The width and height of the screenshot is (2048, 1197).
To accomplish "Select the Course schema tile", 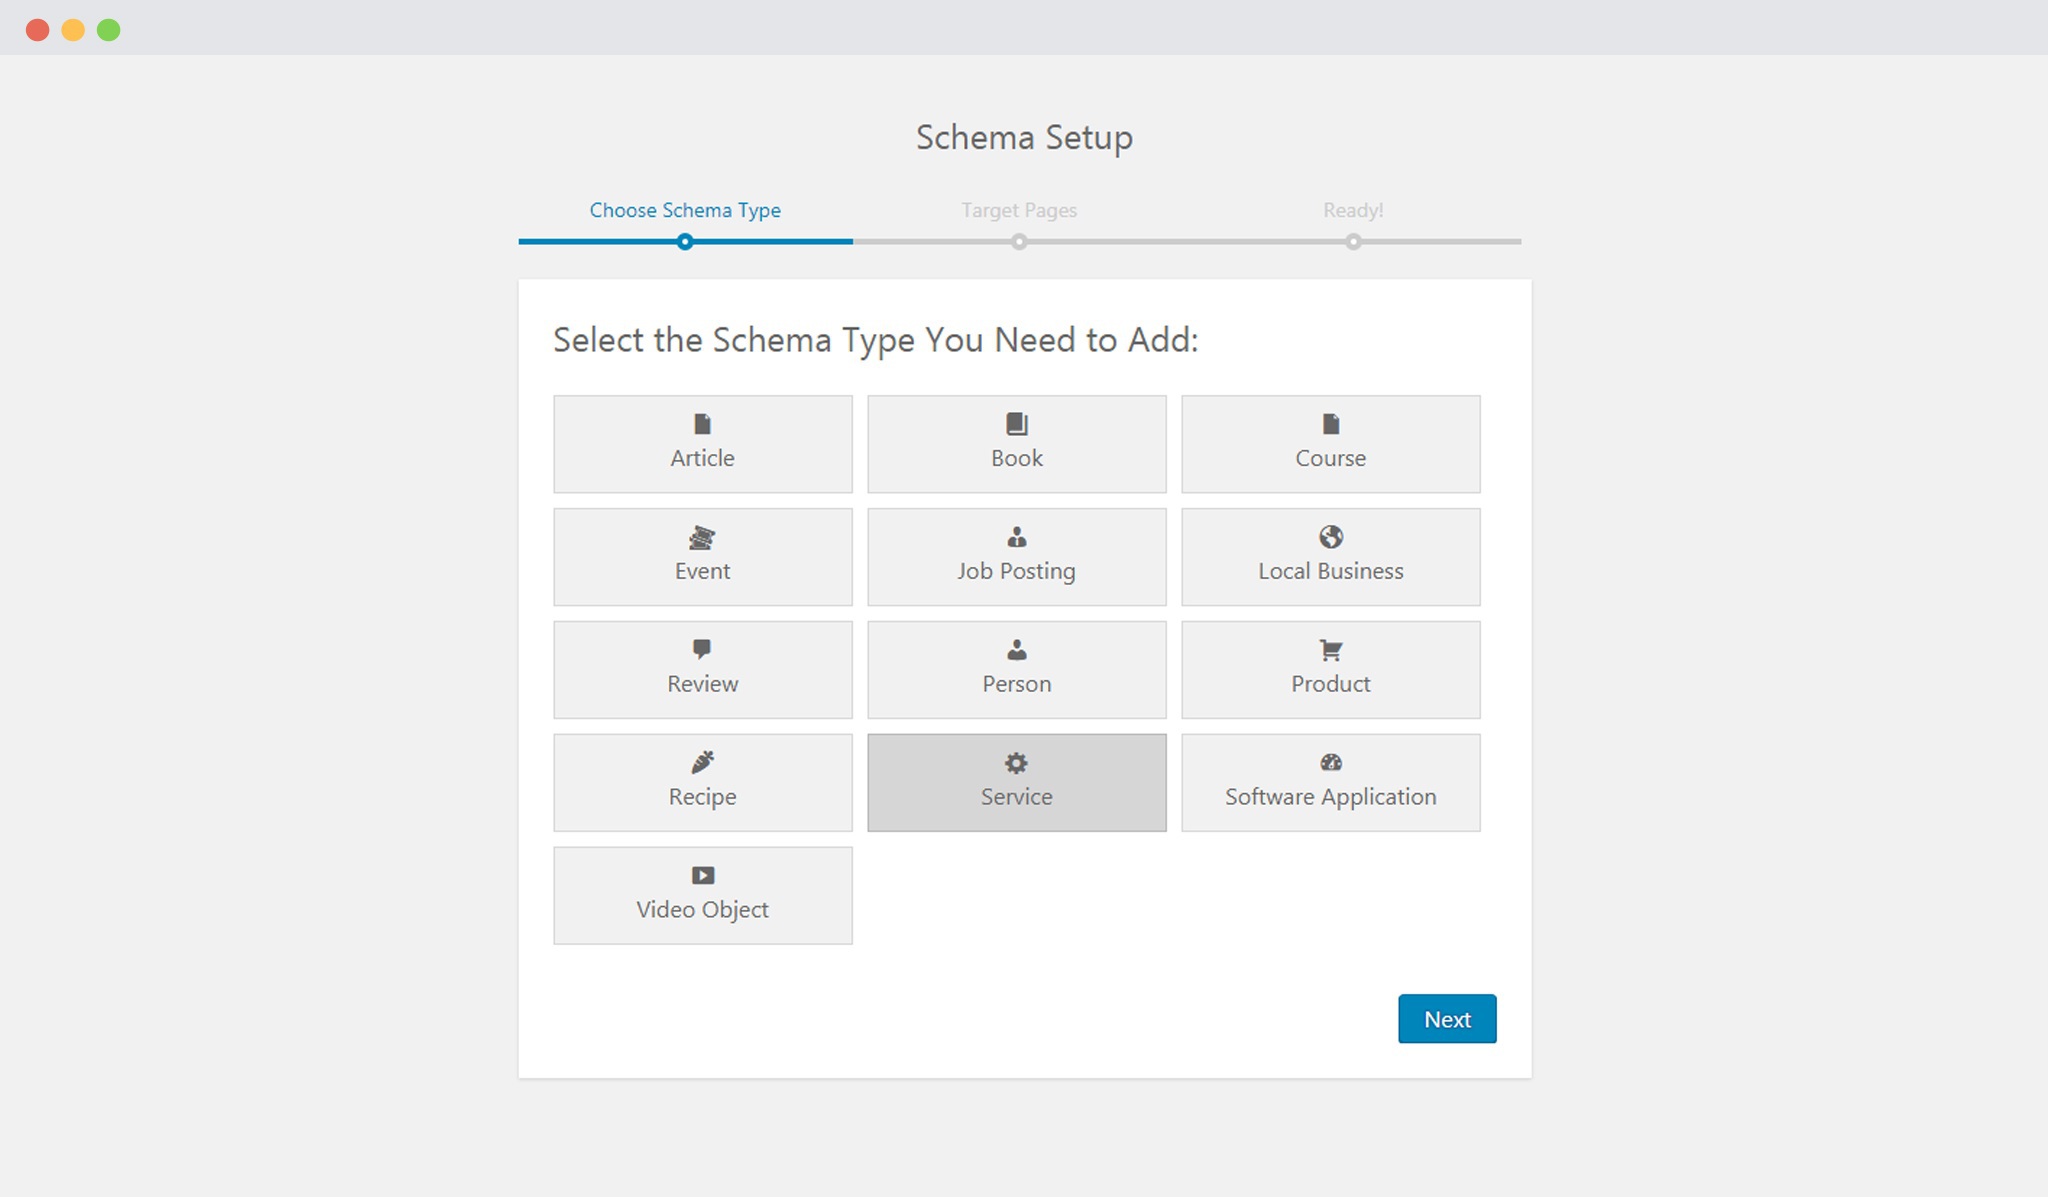I will 1330,444.
